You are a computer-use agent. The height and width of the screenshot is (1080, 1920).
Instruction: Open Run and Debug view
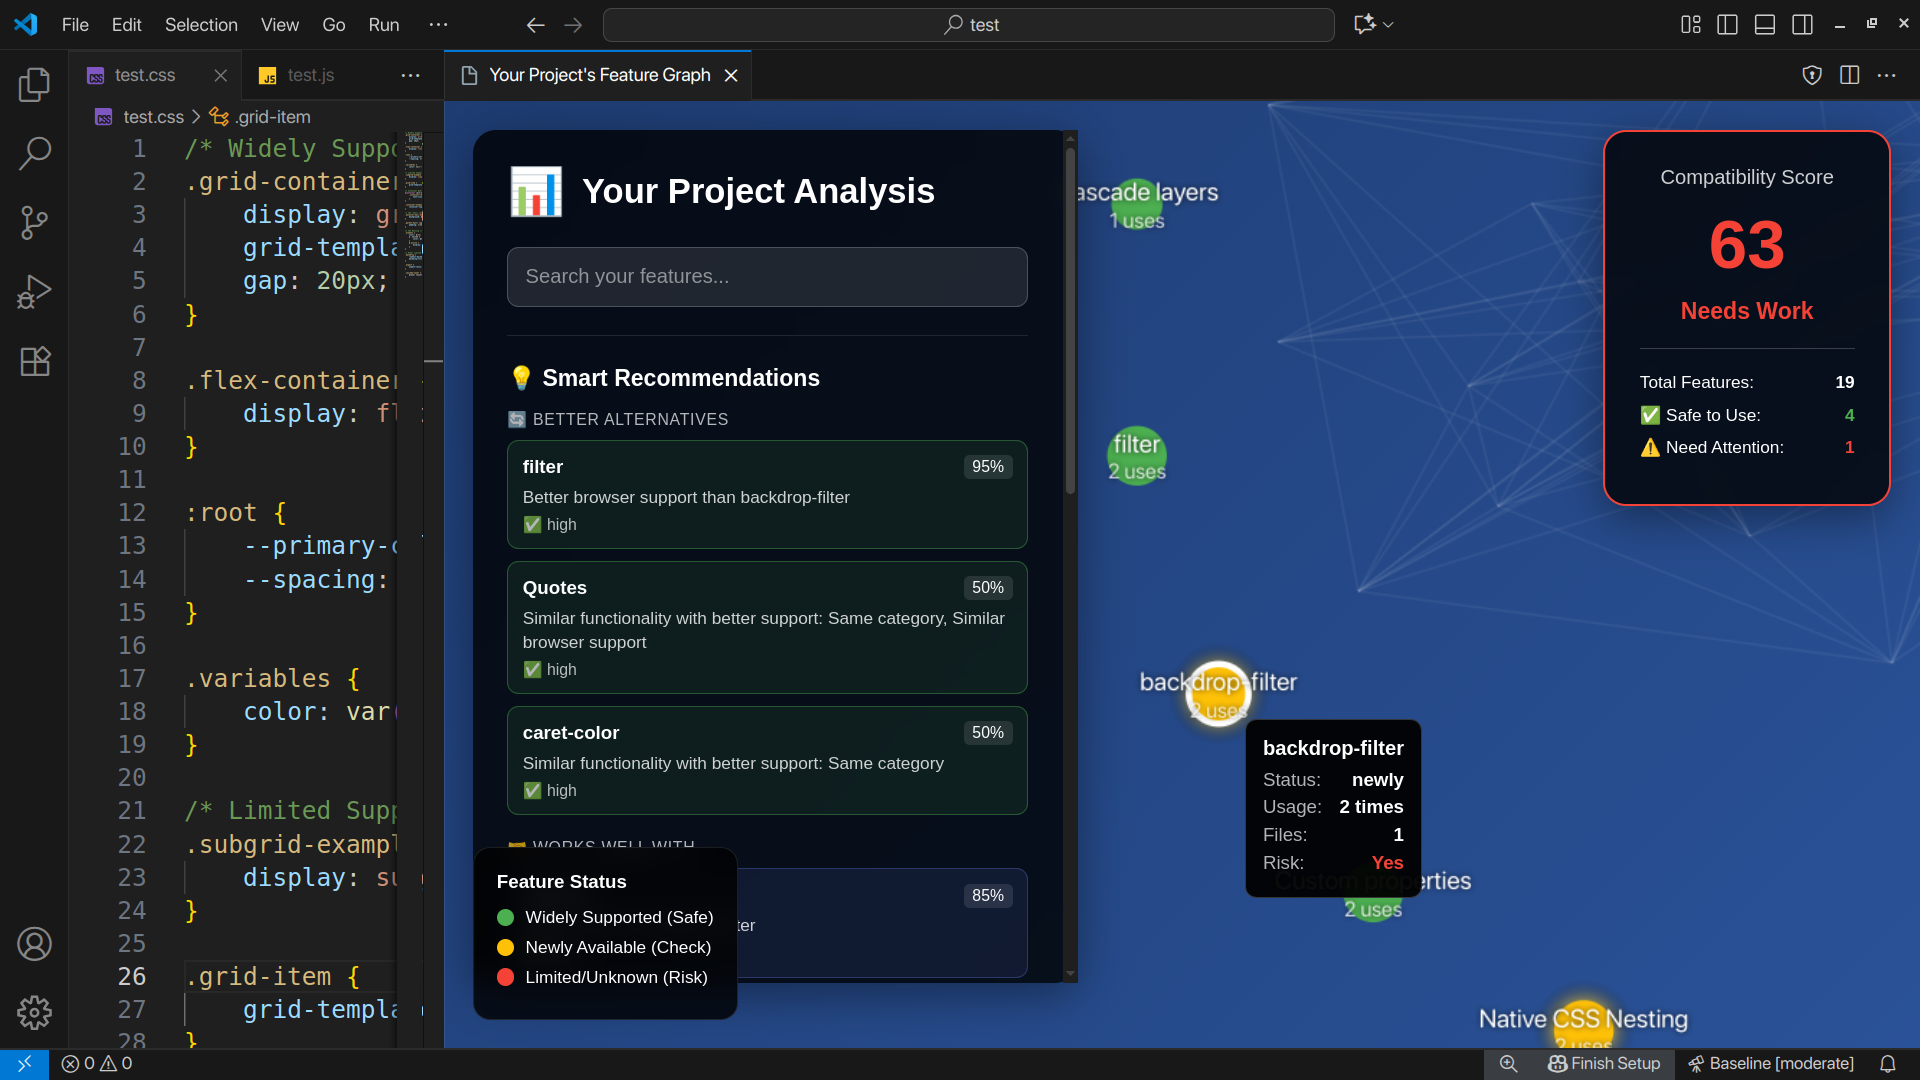pos(34,291)
